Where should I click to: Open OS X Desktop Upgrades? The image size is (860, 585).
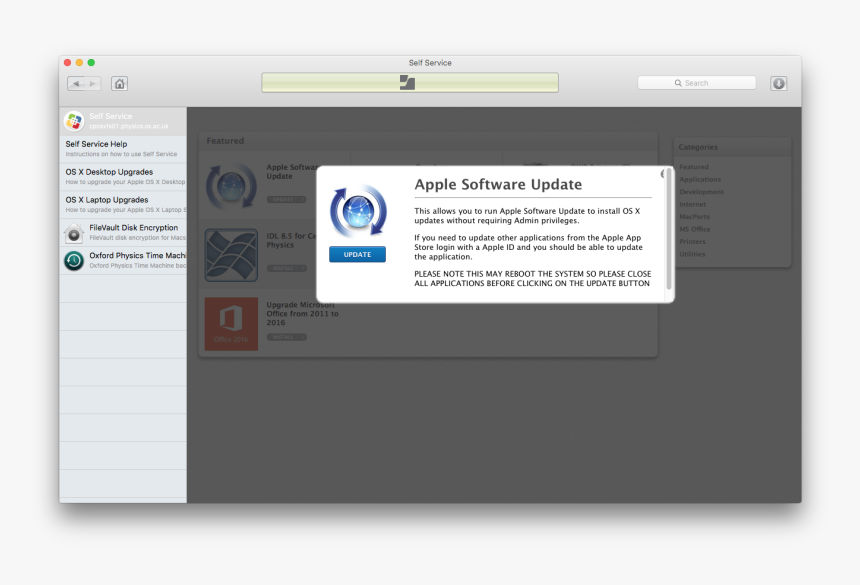123,177
